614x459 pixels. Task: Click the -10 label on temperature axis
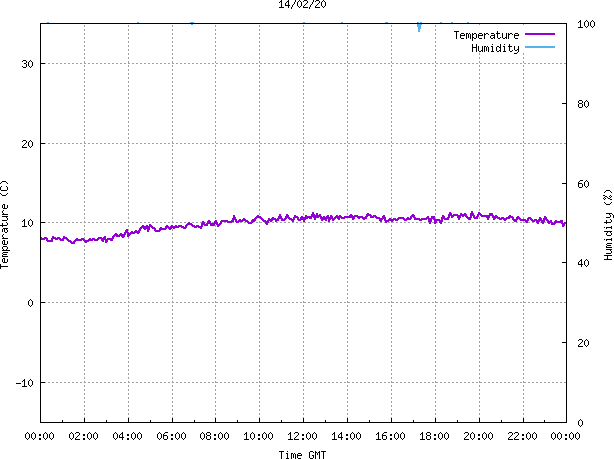[x=25, y=383]
